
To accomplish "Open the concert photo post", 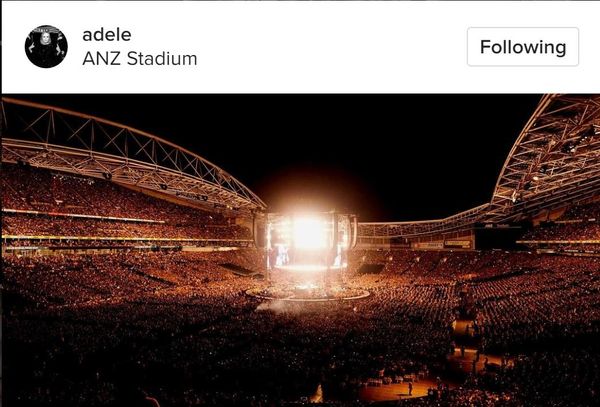I will coord(301,250).
